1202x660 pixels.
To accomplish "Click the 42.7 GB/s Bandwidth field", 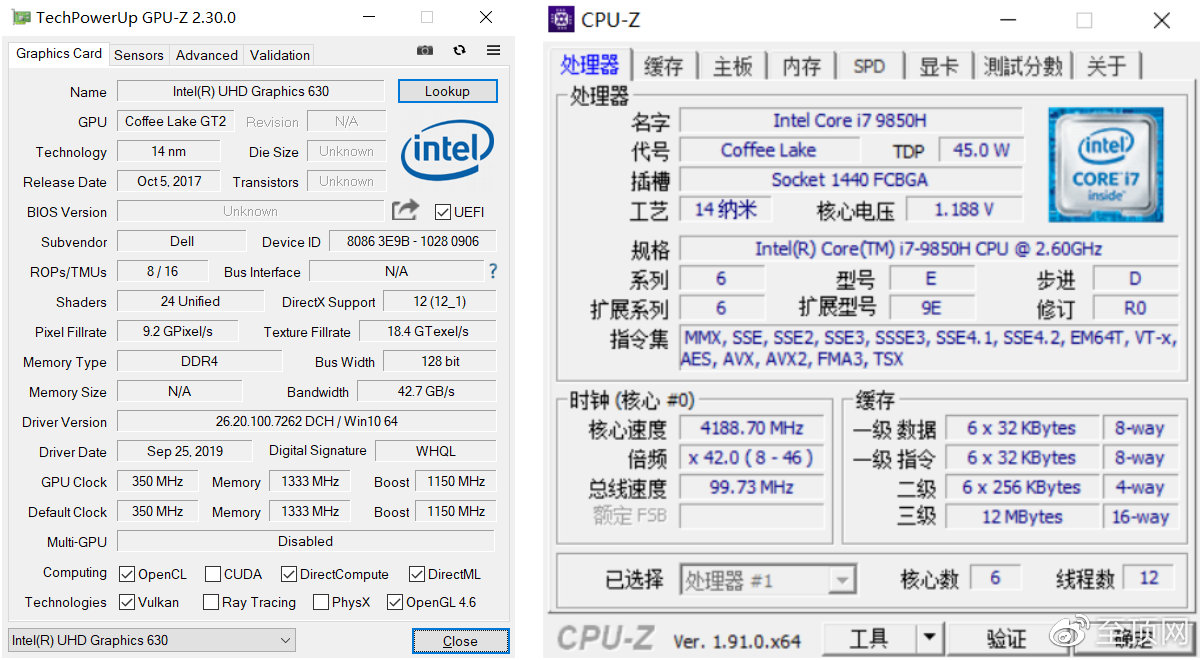I will click(427, 391).
